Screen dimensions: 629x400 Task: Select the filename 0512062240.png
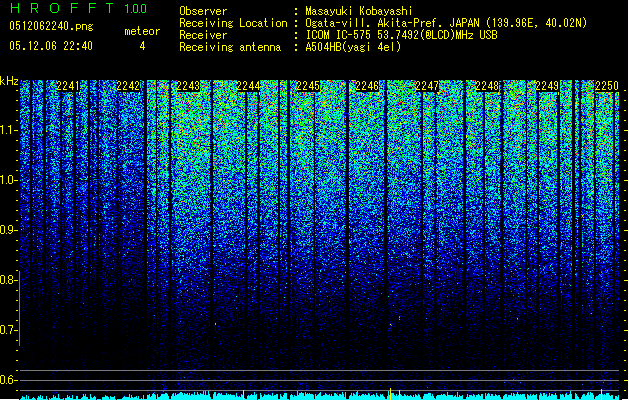[x=51, y=26]
